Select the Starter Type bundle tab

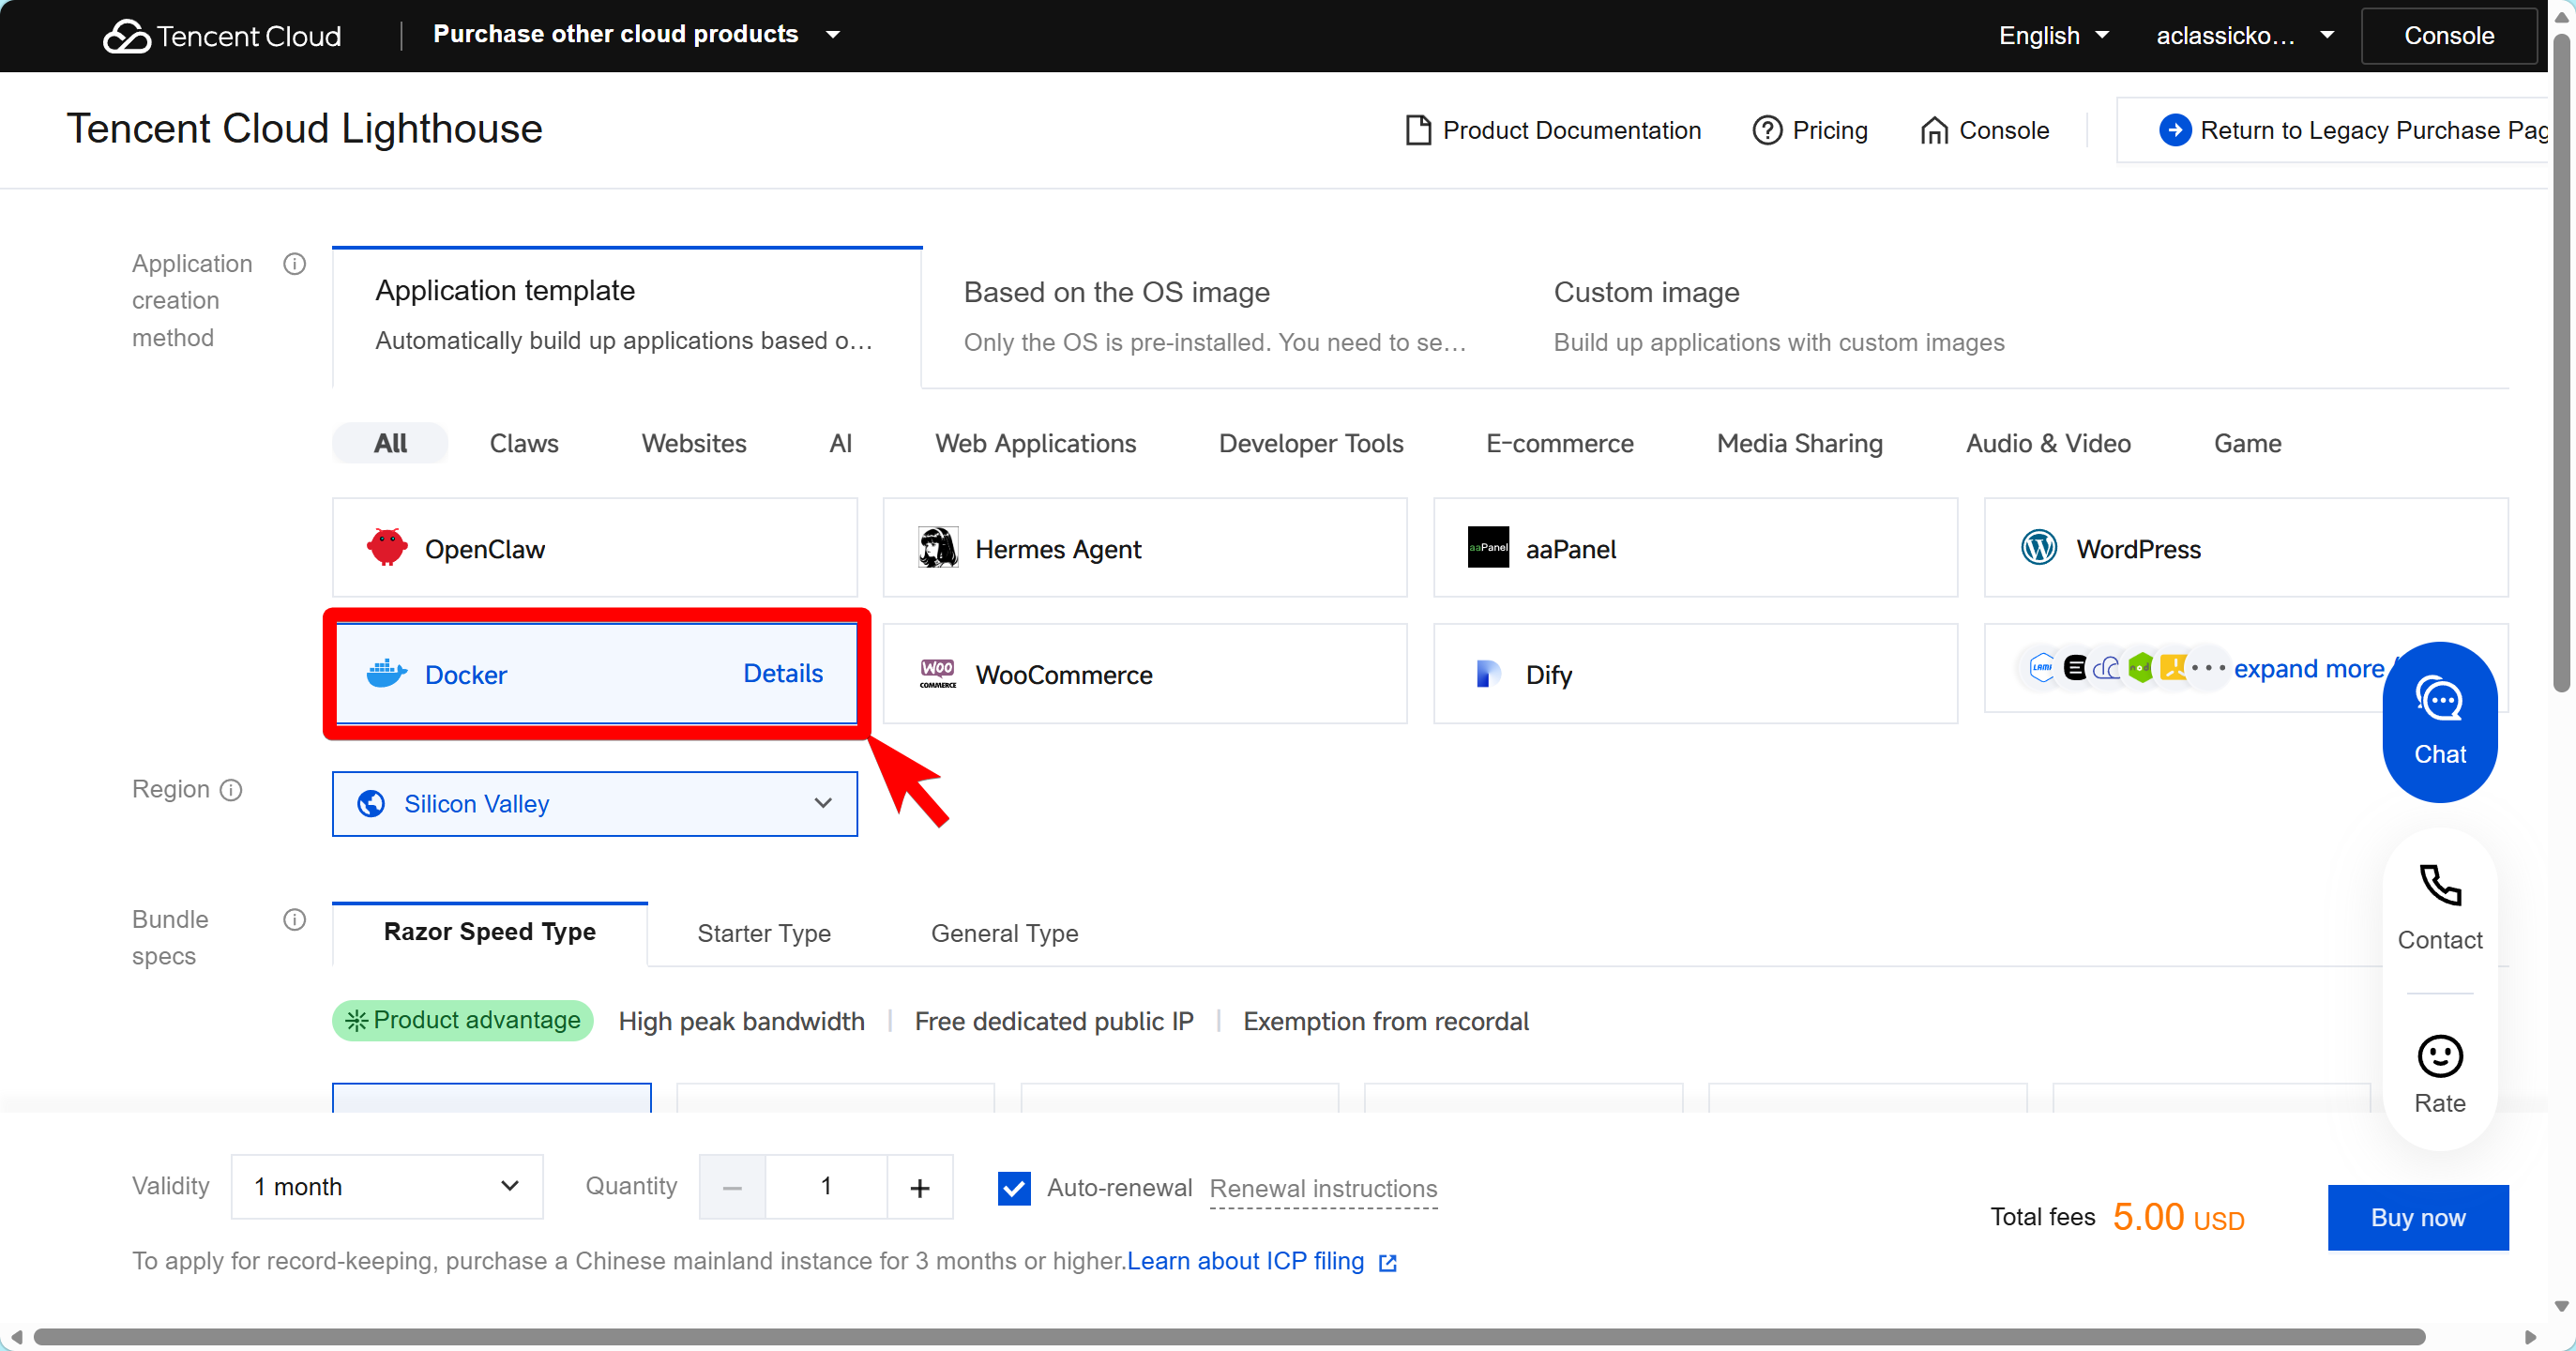764,933
